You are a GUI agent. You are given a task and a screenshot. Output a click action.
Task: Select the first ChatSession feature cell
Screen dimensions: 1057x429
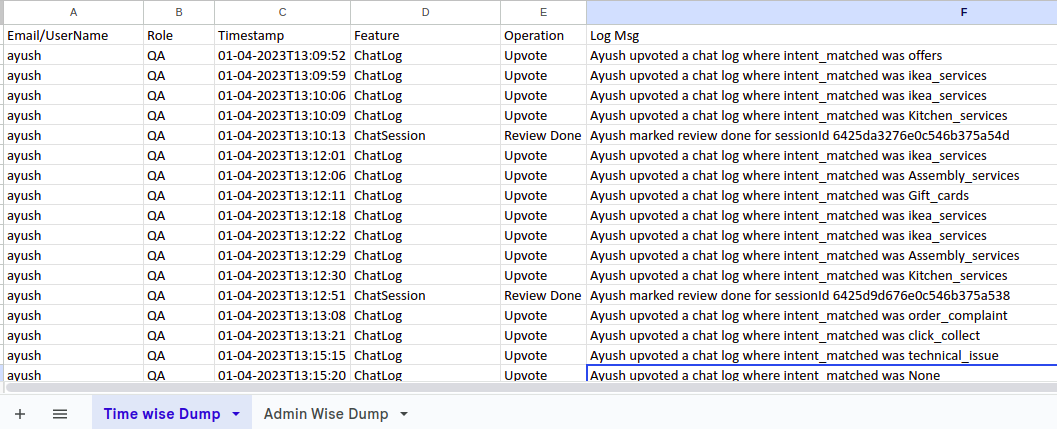pos(425,135)
